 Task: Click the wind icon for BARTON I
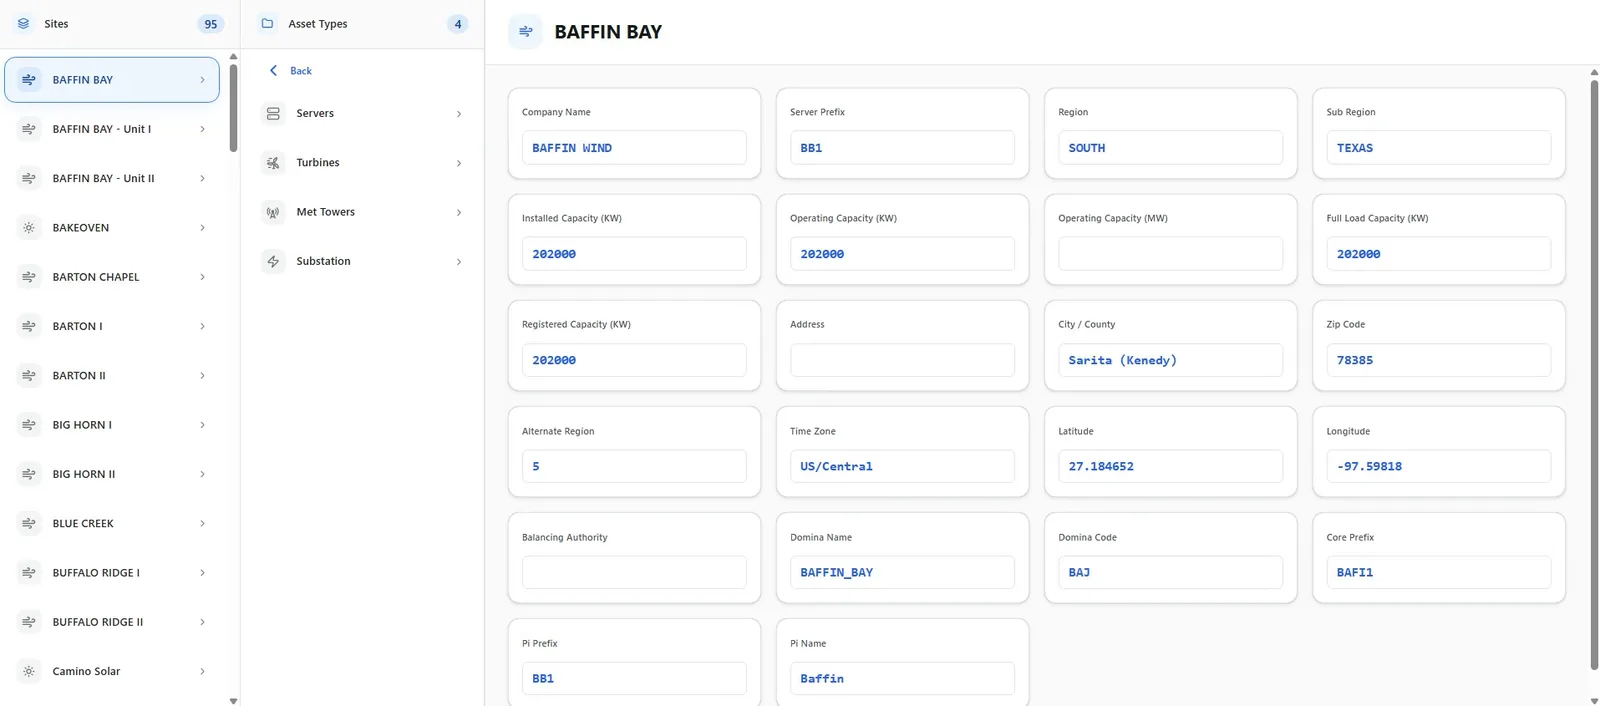(29, 326)
